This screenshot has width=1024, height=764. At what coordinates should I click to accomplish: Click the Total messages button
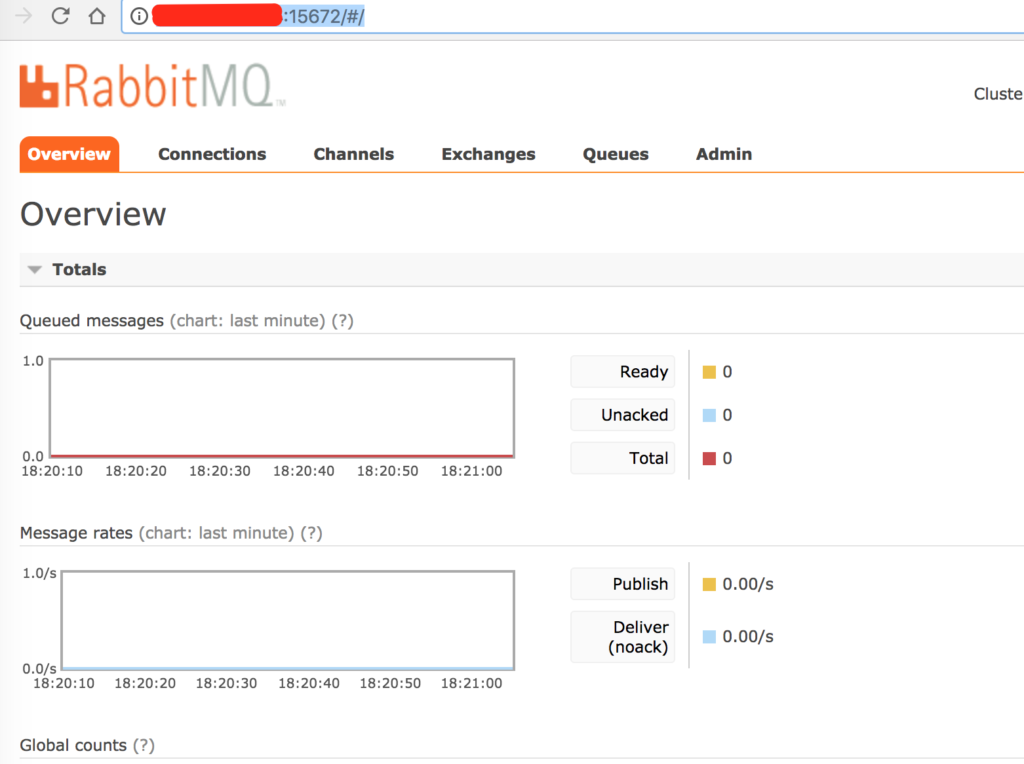pos(622,457)
